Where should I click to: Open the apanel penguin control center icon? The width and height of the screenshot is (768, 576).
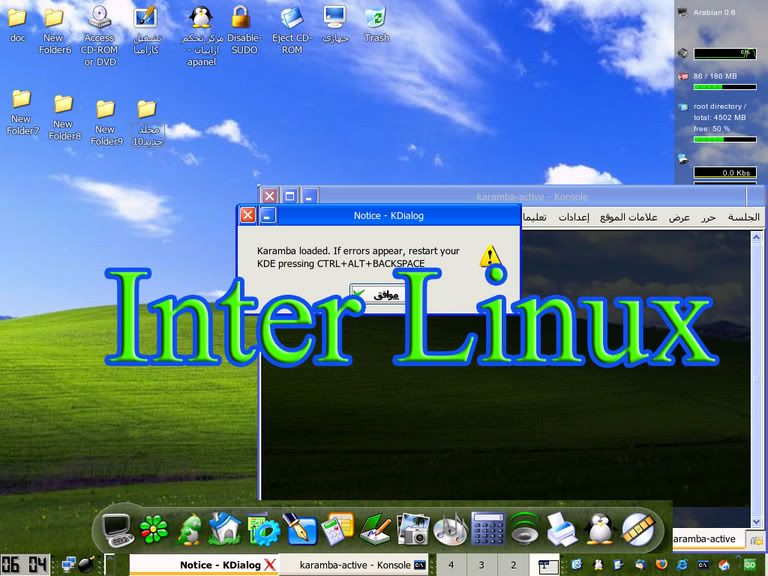click(201, 35)
